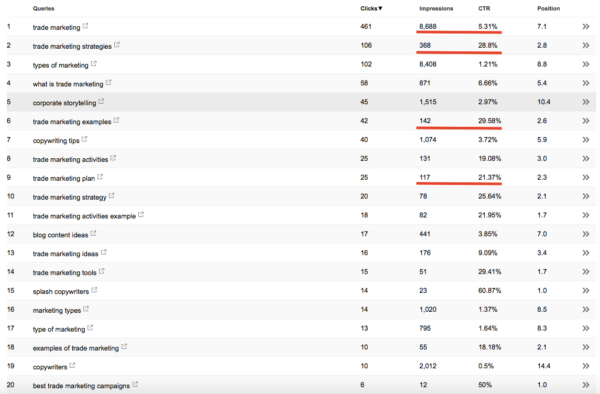Viewport: 600px width, 394px height.
Task: Open the 'marketing types' query link
Action: [x=57, y=310]
